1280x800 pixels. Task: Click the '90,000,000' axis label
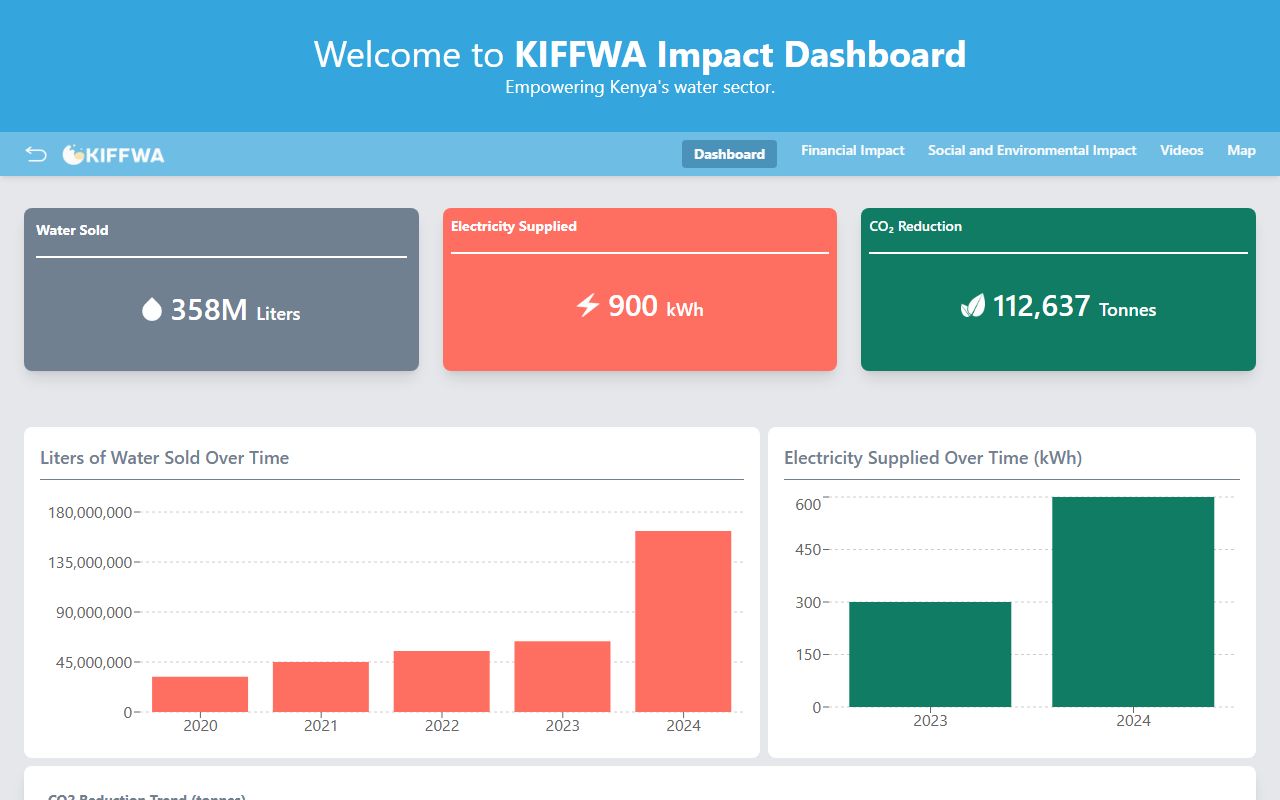94,613
